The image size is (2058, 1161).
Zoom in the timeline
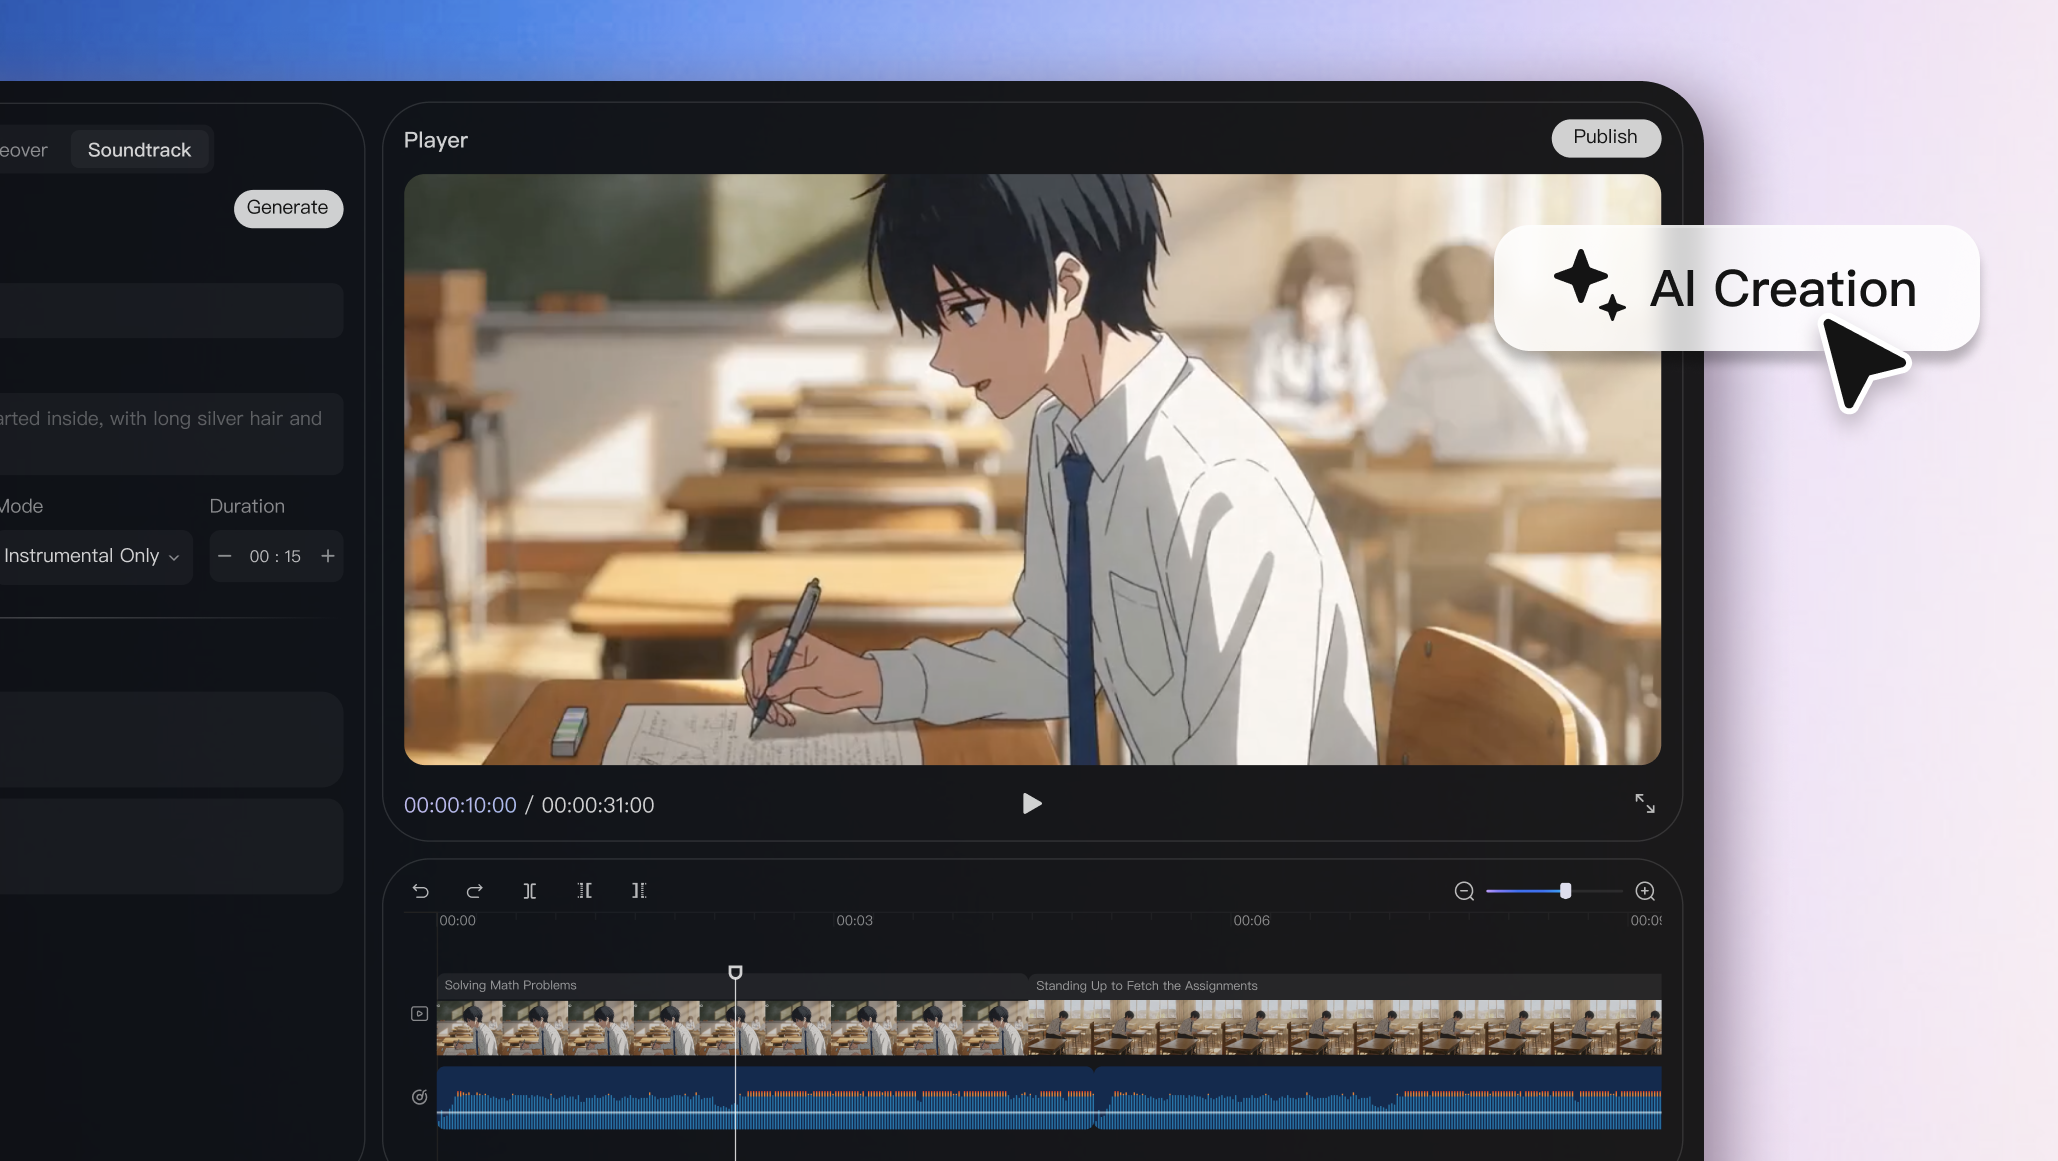[1645, 891]
